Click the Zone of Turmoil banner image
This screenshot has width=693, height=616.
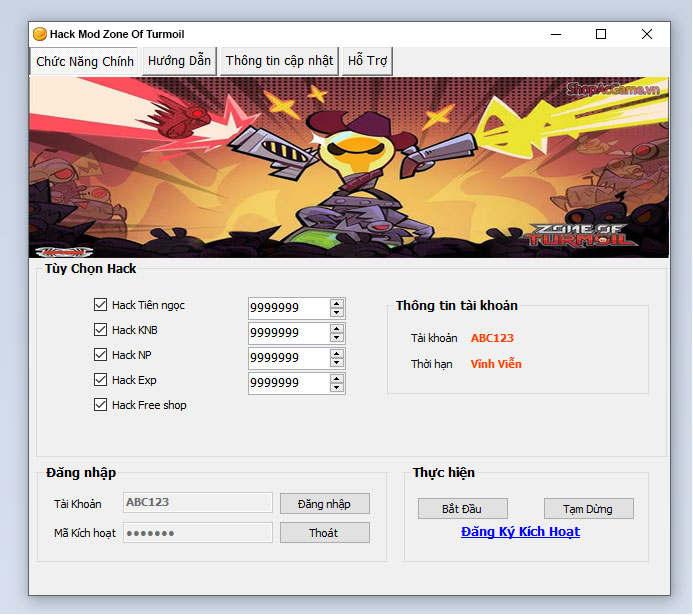click(349, 167)
